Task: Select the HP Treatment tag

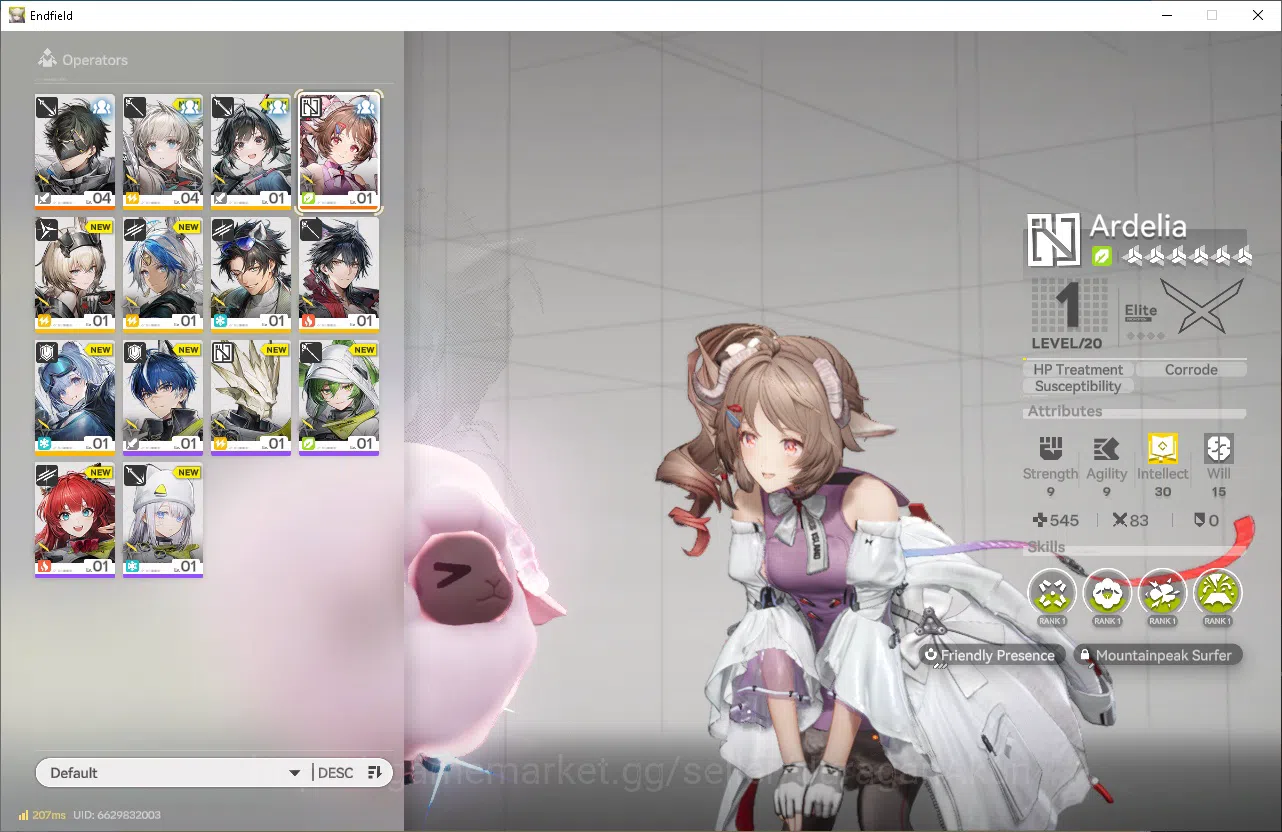Action: tap(1078, 369)
